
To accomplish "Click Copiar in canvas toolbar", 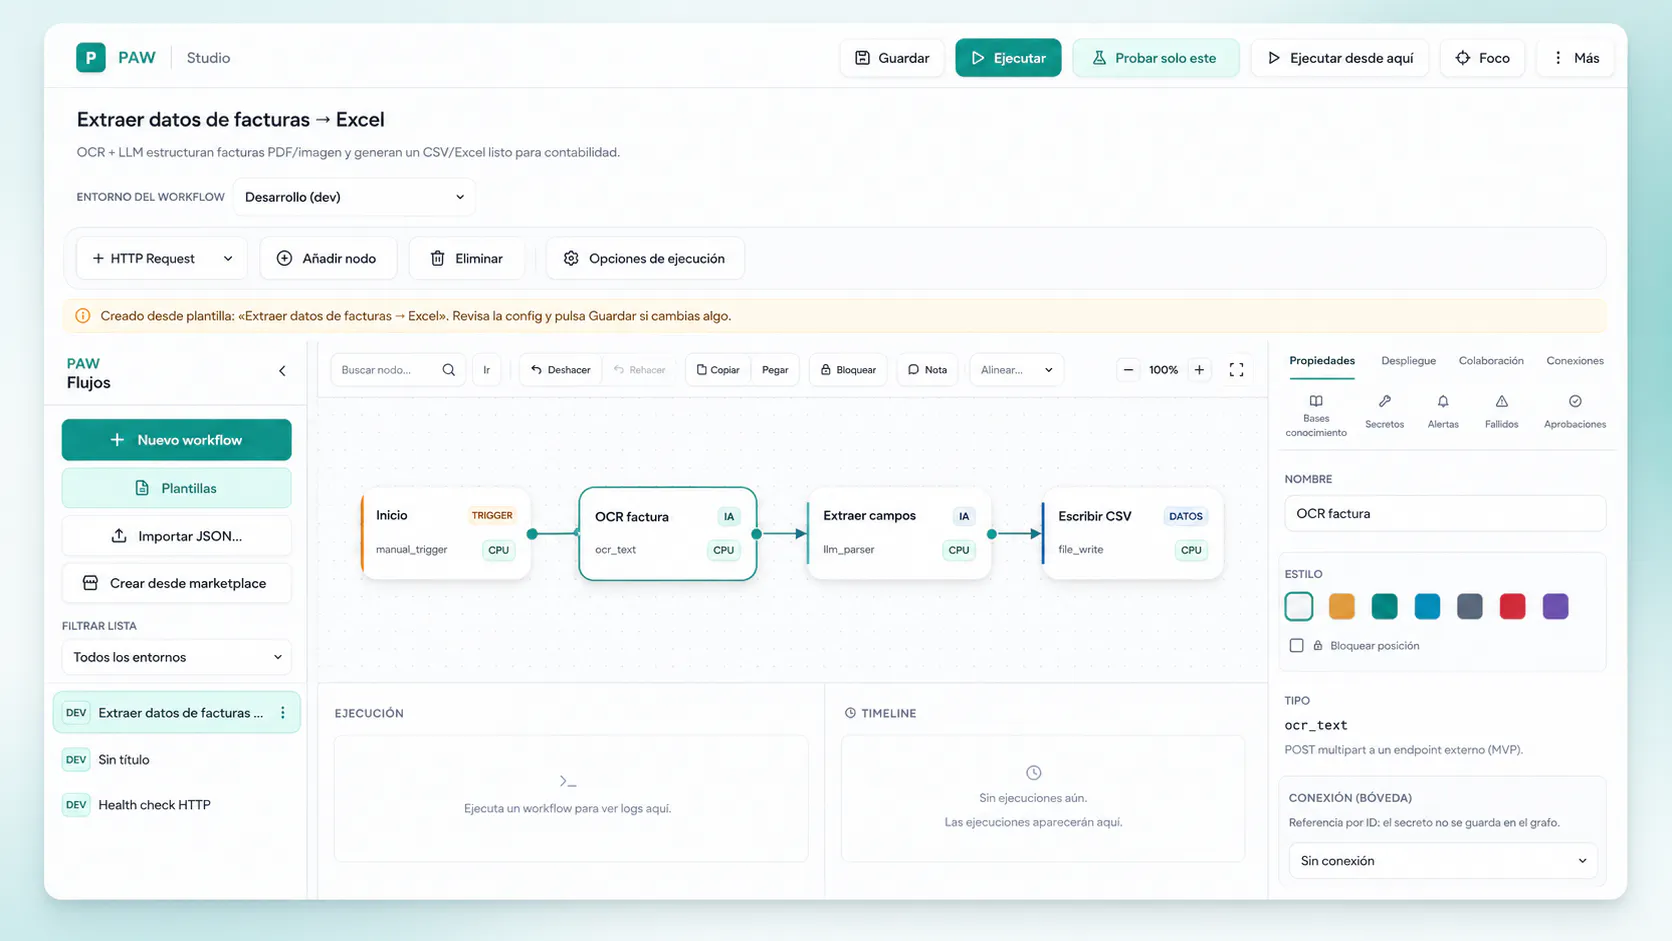I will point(718,370).
